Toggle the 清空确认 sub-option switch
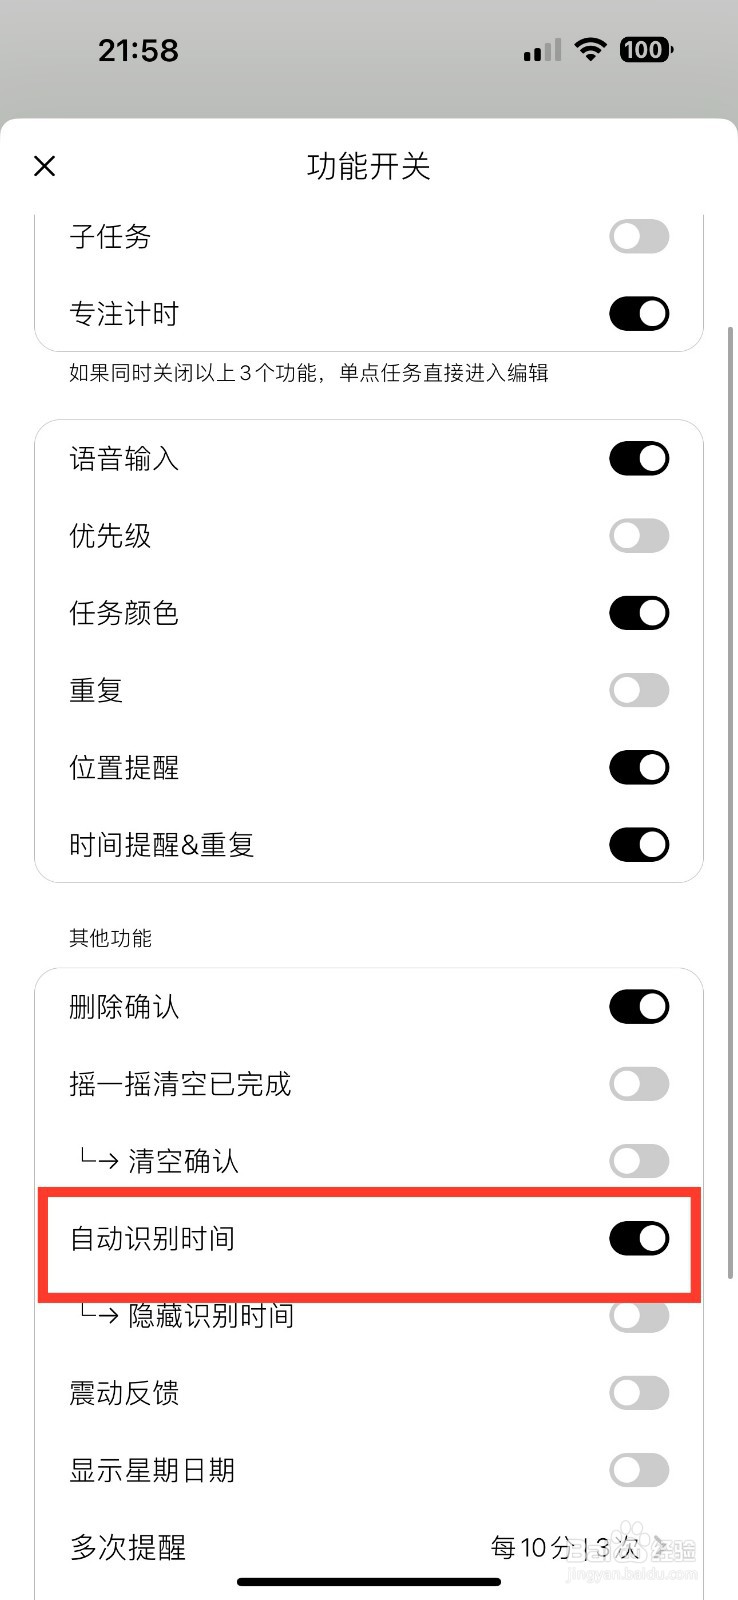Viewport: 738px width, 1600px height. [639, 1161]
